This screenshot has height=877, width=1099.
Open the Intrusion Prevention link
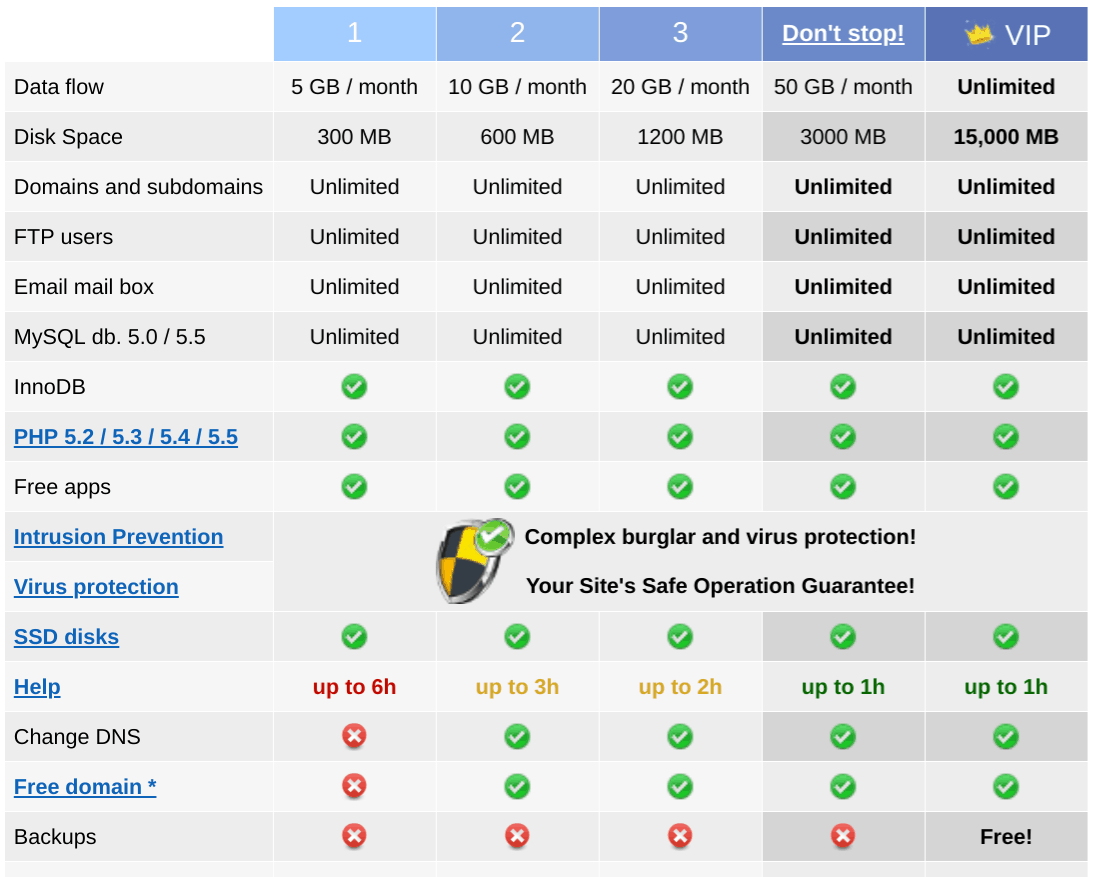point(118,537)
